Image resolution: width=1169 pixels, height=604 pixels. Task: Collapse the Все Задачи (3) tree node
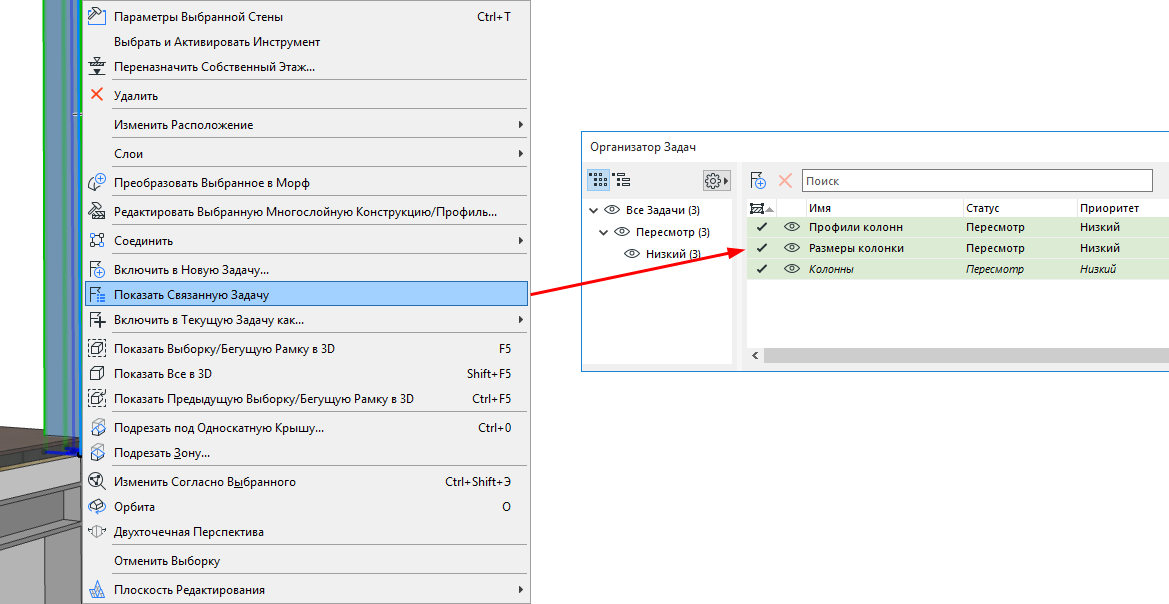593,210
